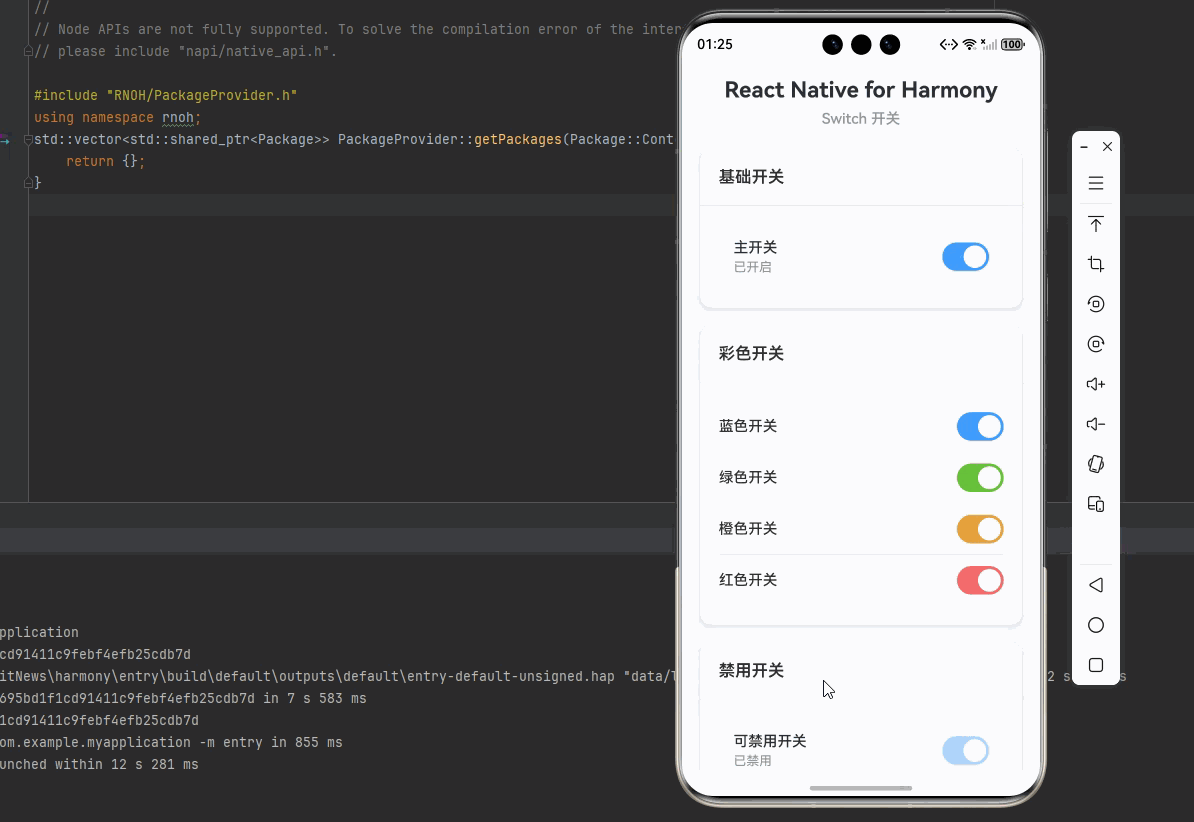The width and height of the screenshot is (1194, 822).
Task: Toggle the 橙色开关 orange switch
Action: coord(980,529)
